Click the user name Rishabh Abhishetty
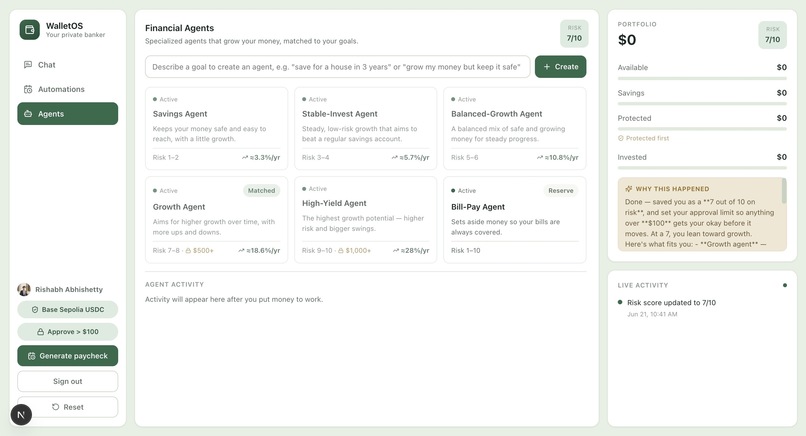 point(69,289)
